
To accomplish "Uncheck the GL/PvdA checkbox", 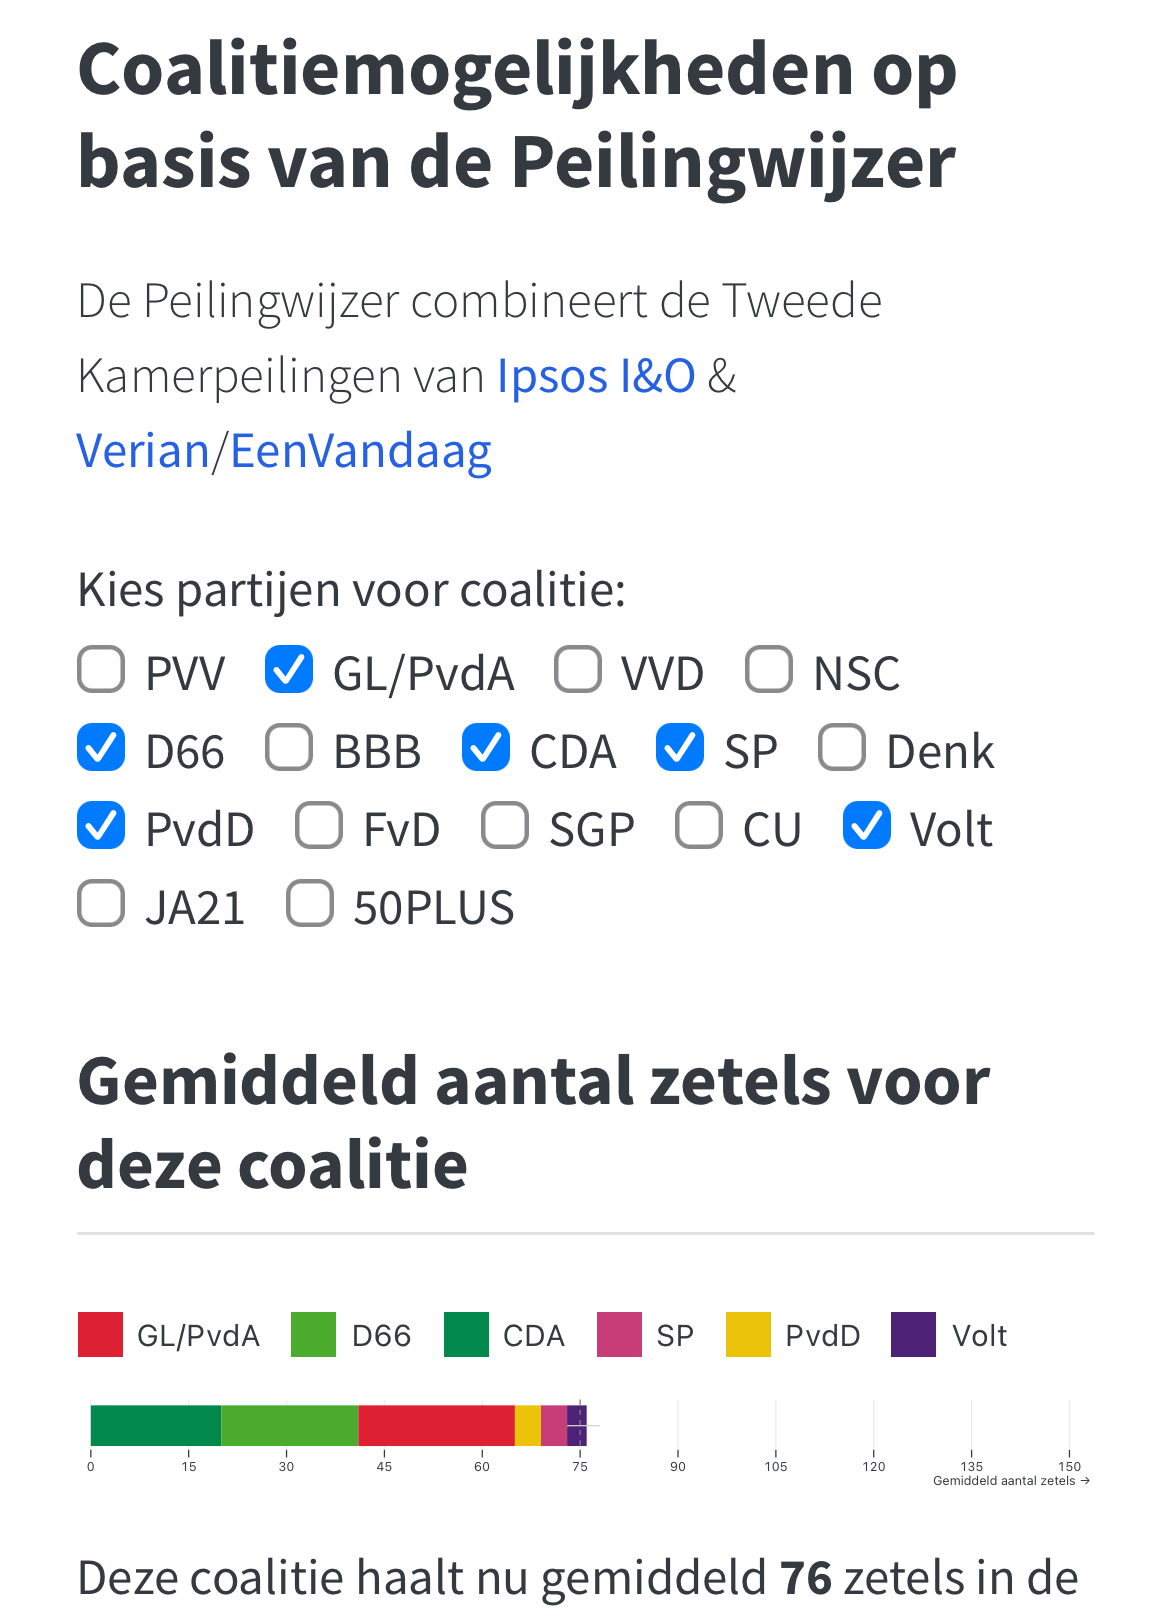I will 289,670.
